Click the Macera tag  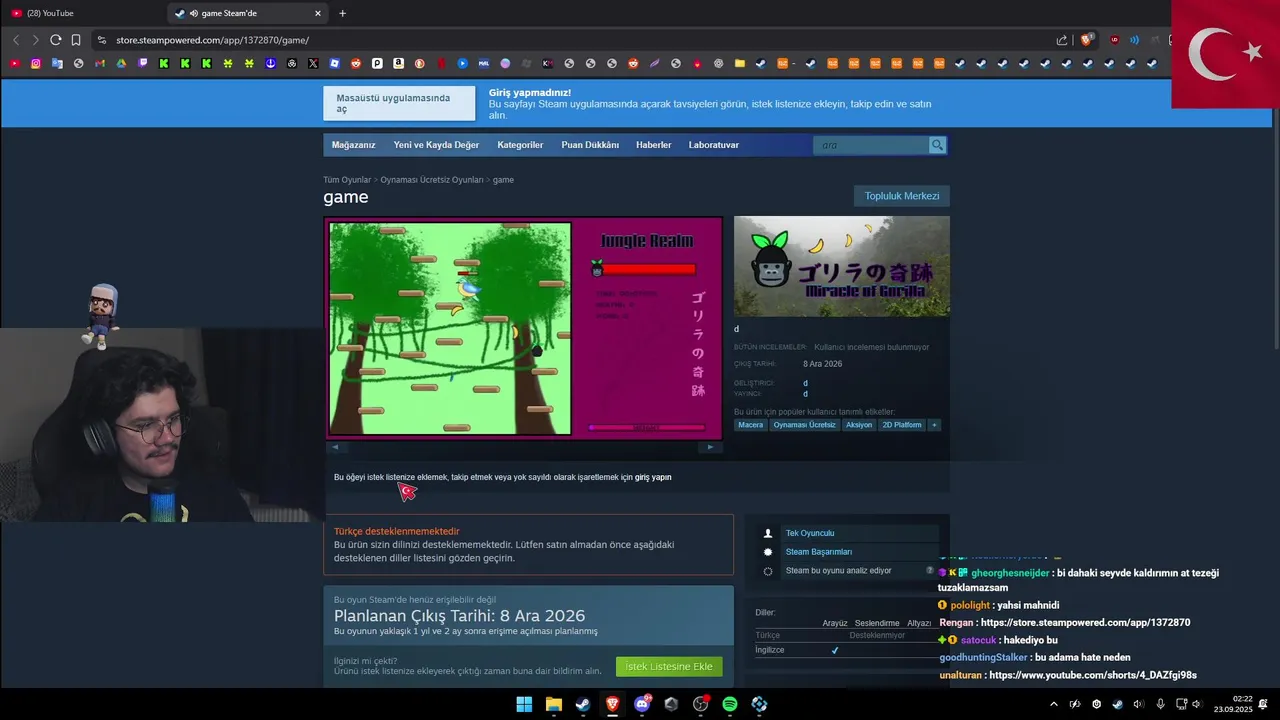coord(750,425)
